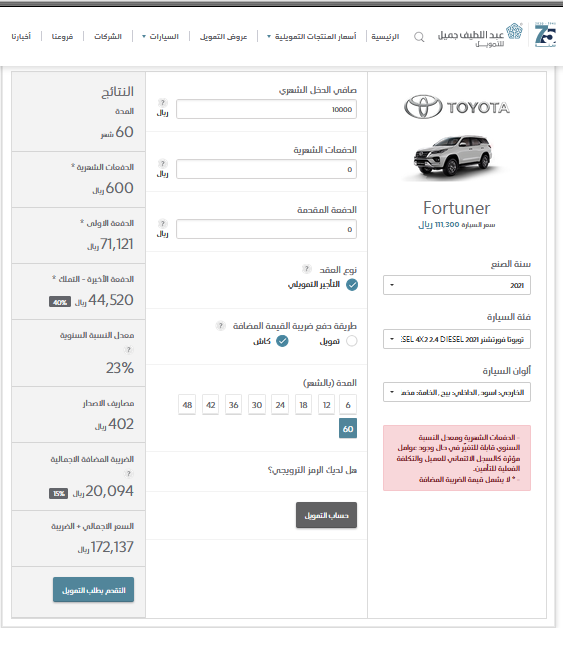Choose 36 months duration
This screenshot has height=645, width=563.
(234, 405)
